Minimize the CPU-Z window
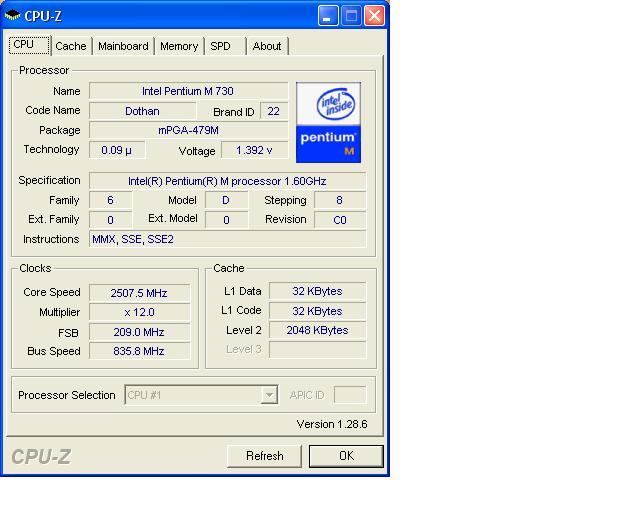 [328, 16]
